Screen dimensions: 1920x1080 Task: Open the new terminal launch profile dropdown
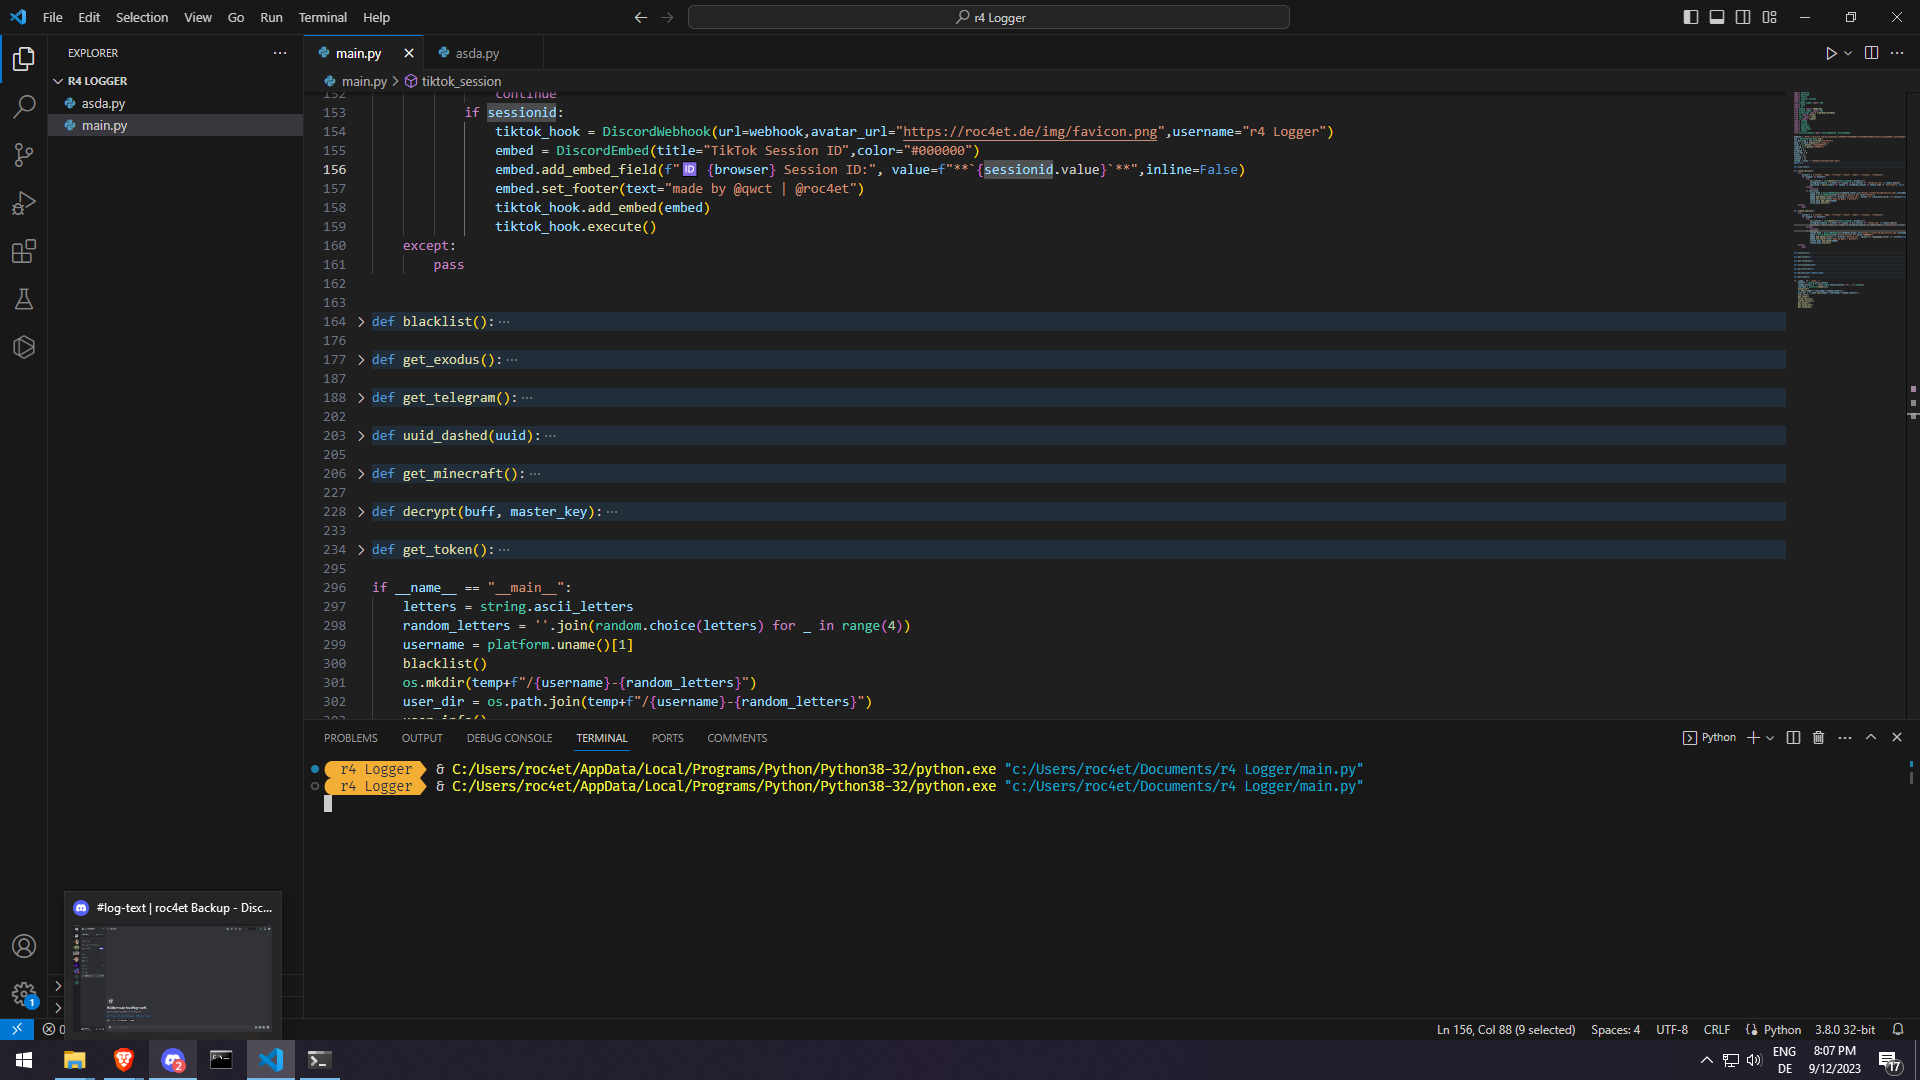pyautogui.click(x=1770, y=738)
